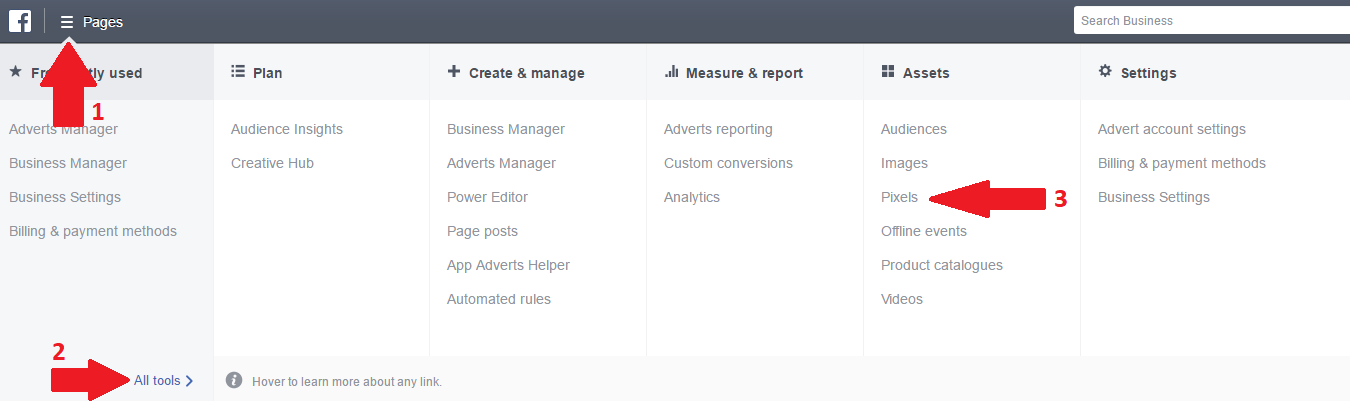Click the star icon for Frequently used
1350x401 pixels.
coord(15,72)
